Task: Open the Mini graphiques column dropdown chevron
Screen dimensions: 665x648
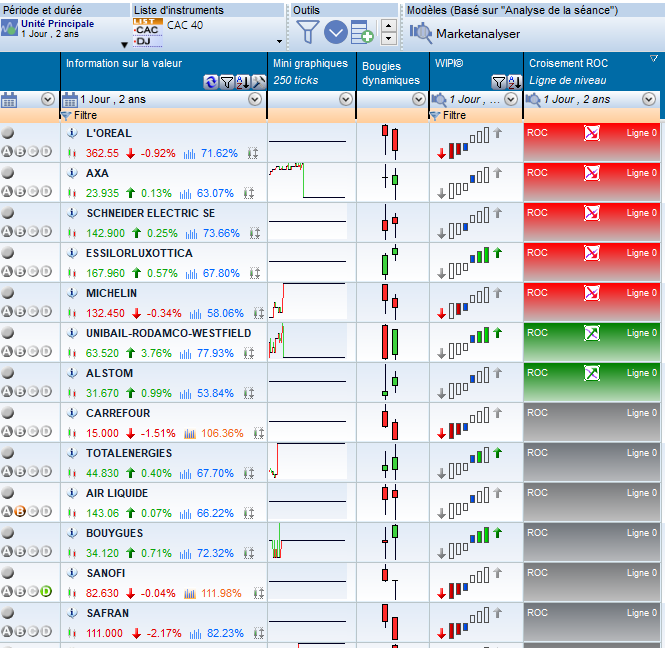Action: pos(346,100)
